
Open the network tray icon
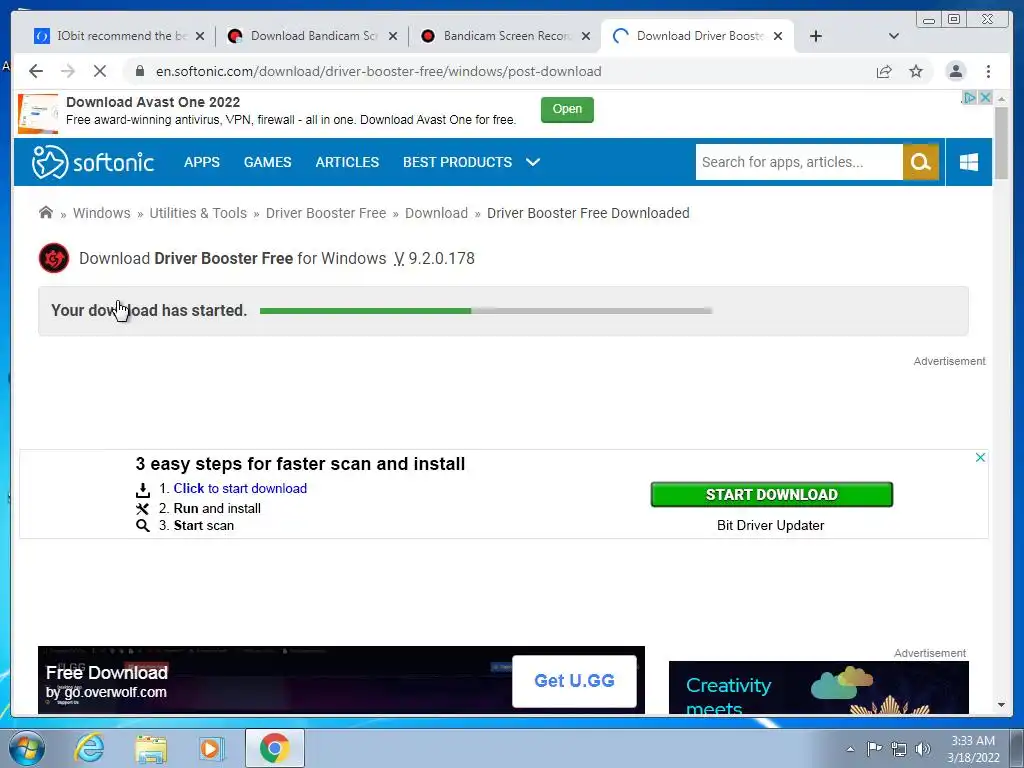point(899,749)
